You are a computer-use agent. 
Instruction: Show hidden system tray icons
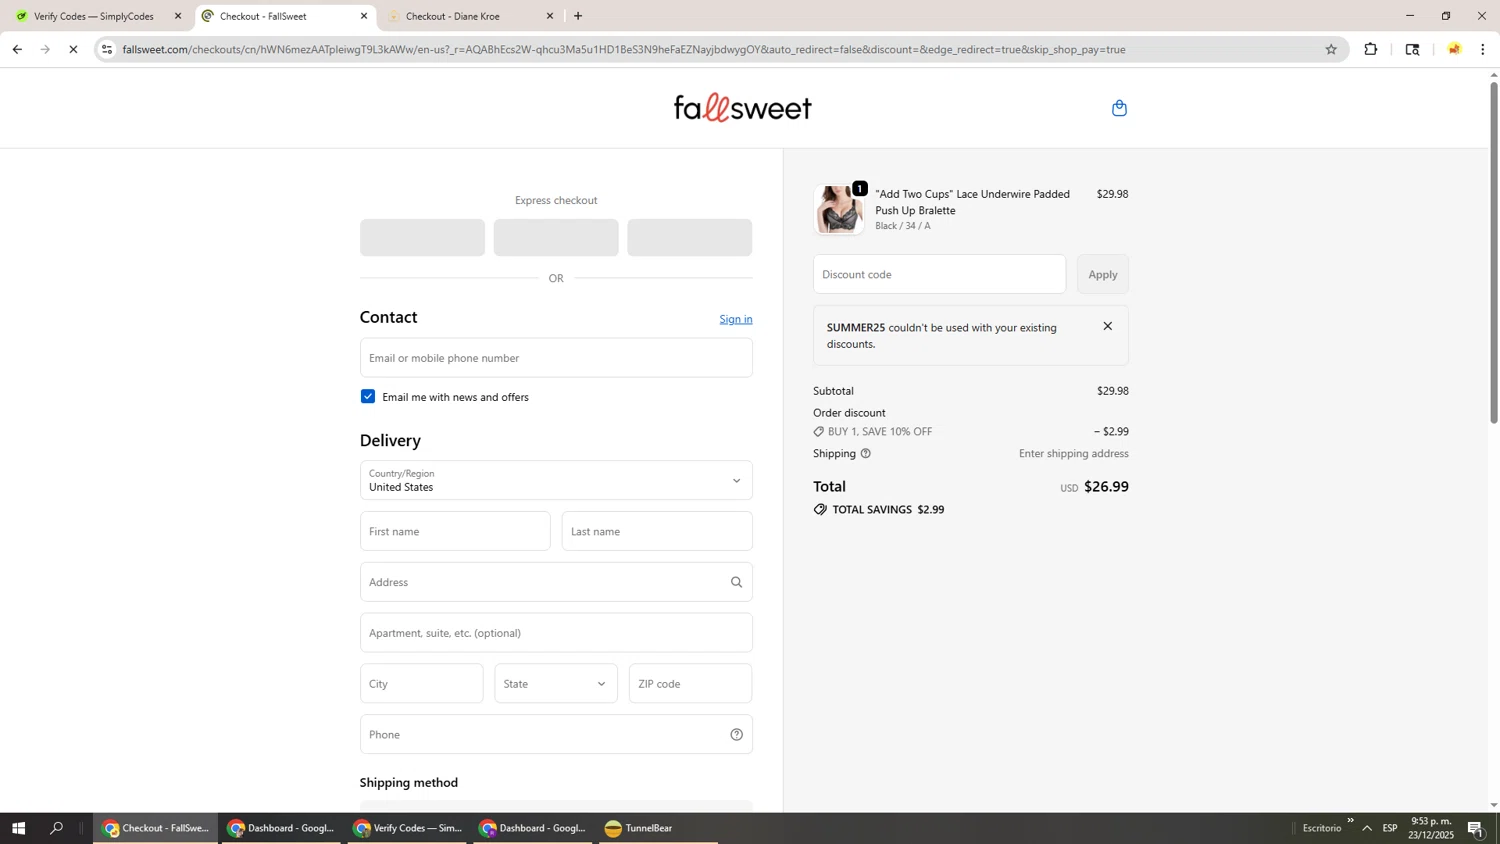[1367, 828]
